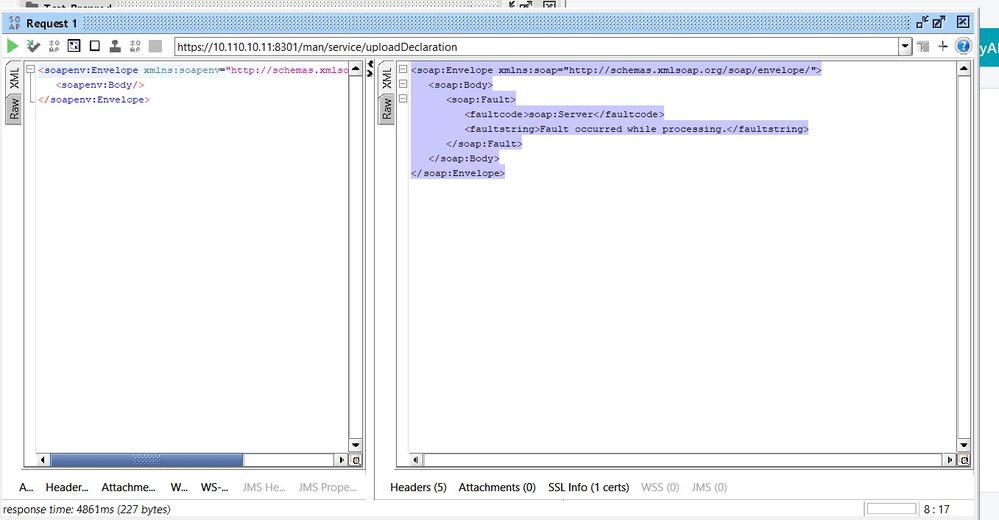Image resolution: width=999 pixels, height=520 pixels.
Task: Open the endpoint URL dropdown arrow
Action: coord(905,46)
